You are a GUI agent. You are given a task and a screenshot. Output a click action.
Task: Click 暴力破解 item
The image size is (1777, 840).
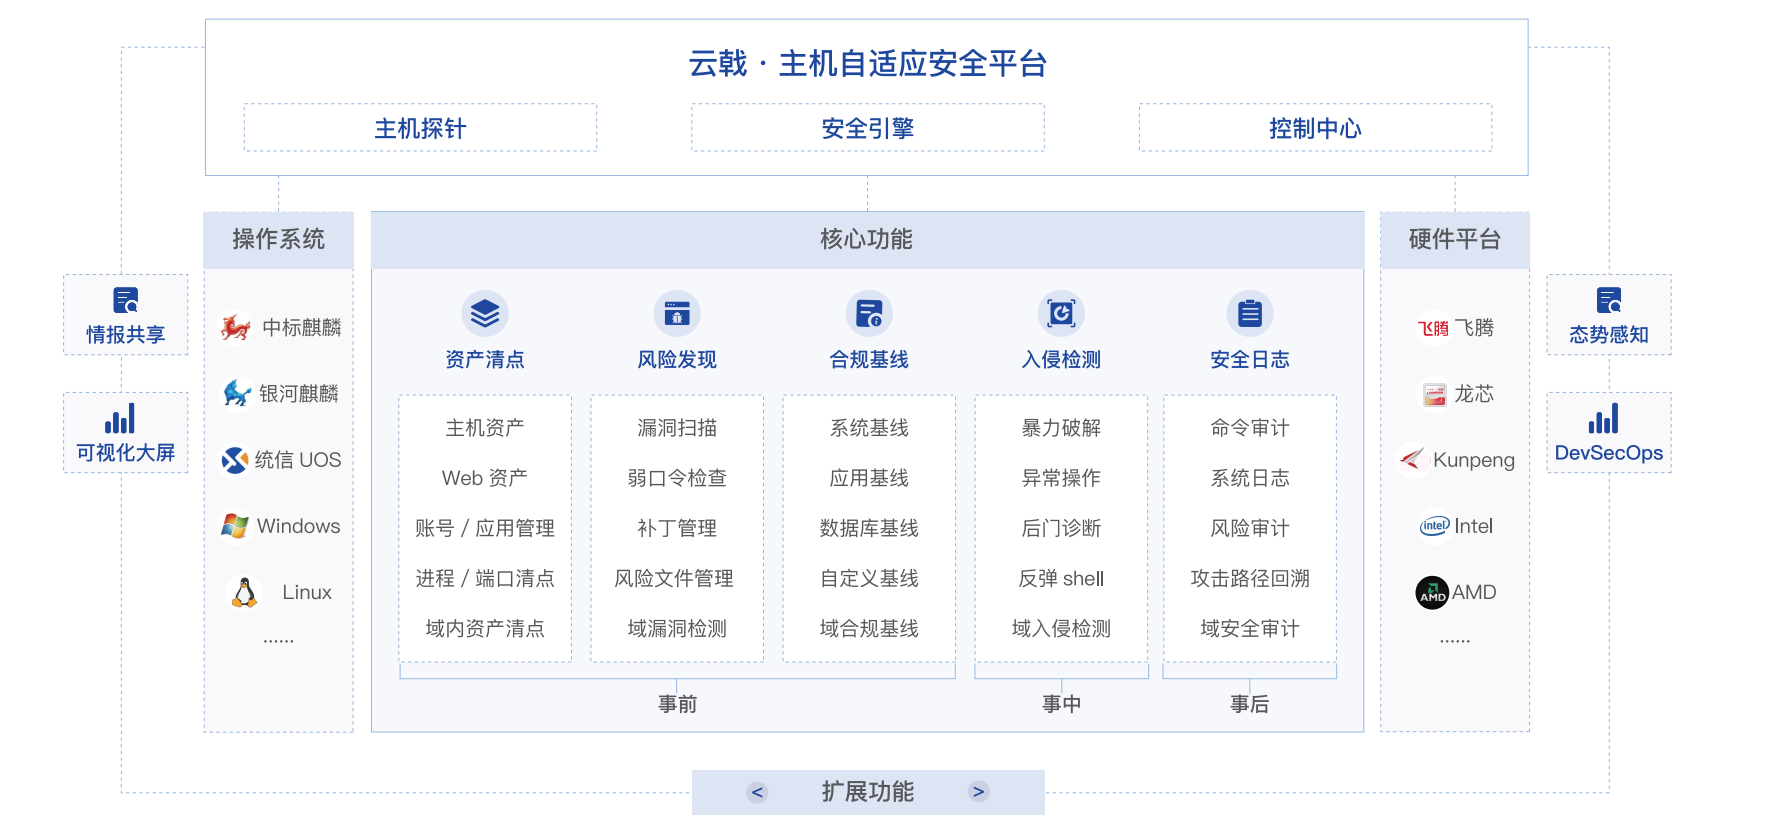tap(1061, 428)
